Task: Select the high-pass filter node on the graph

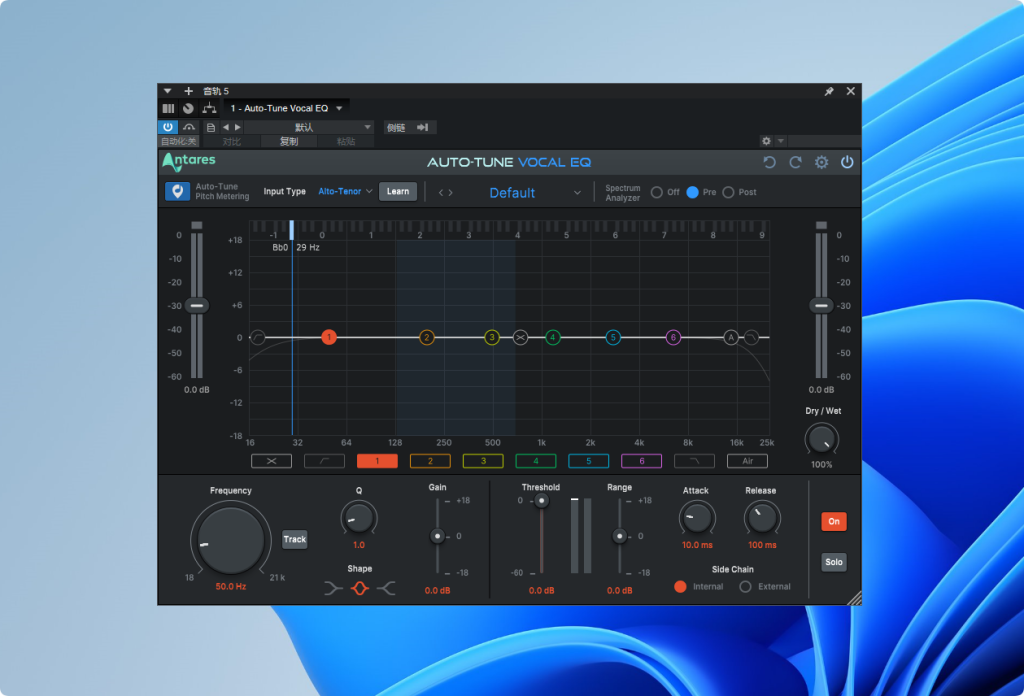Action: pos(258,338)
